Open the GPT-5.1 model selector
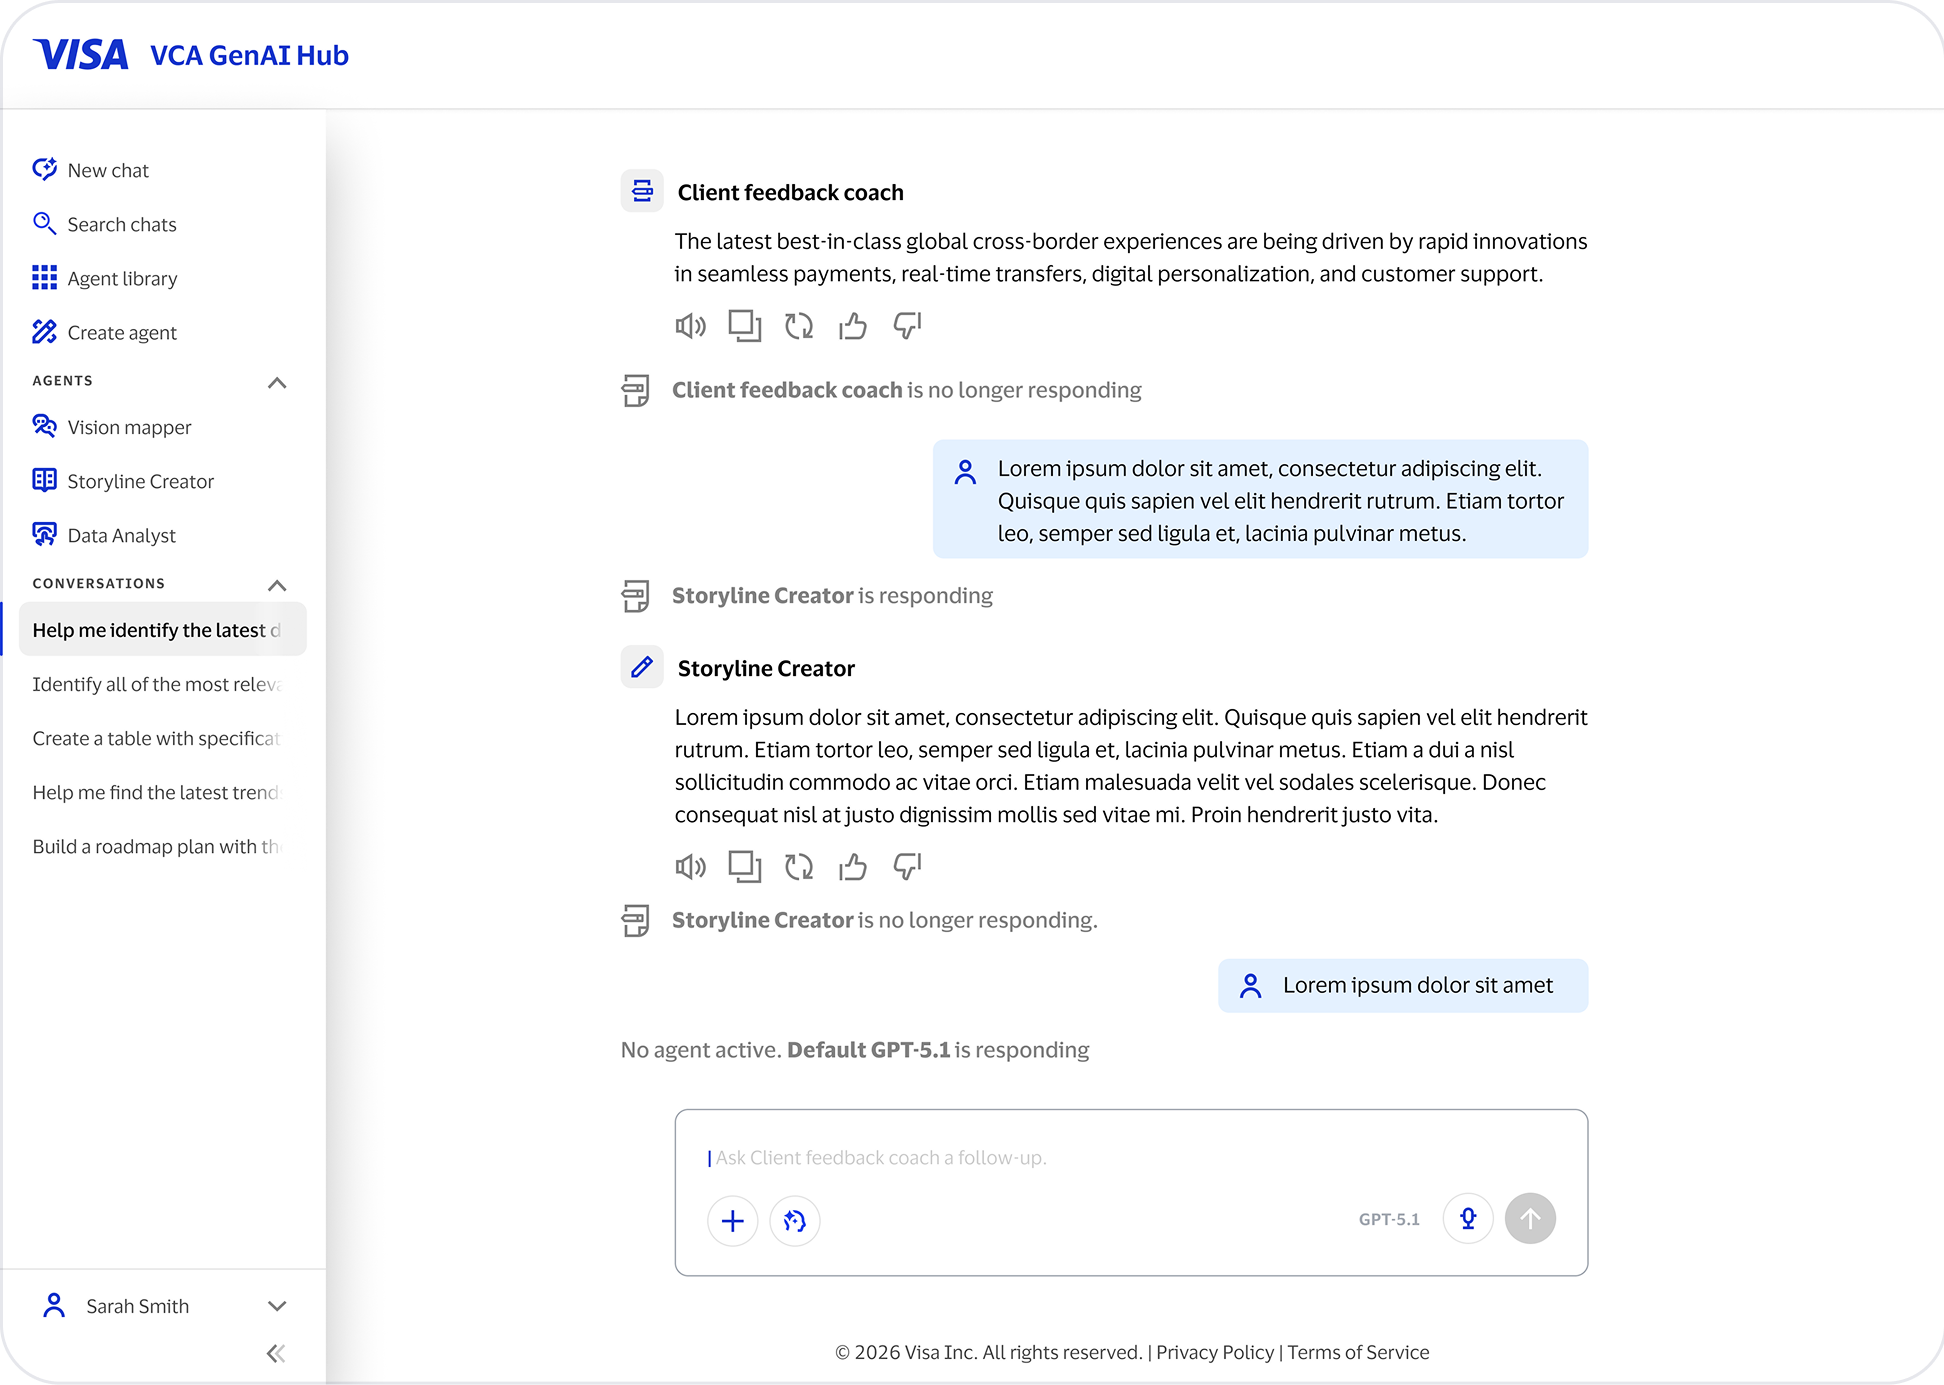1944x1385 pixels. (1389, 1219)
